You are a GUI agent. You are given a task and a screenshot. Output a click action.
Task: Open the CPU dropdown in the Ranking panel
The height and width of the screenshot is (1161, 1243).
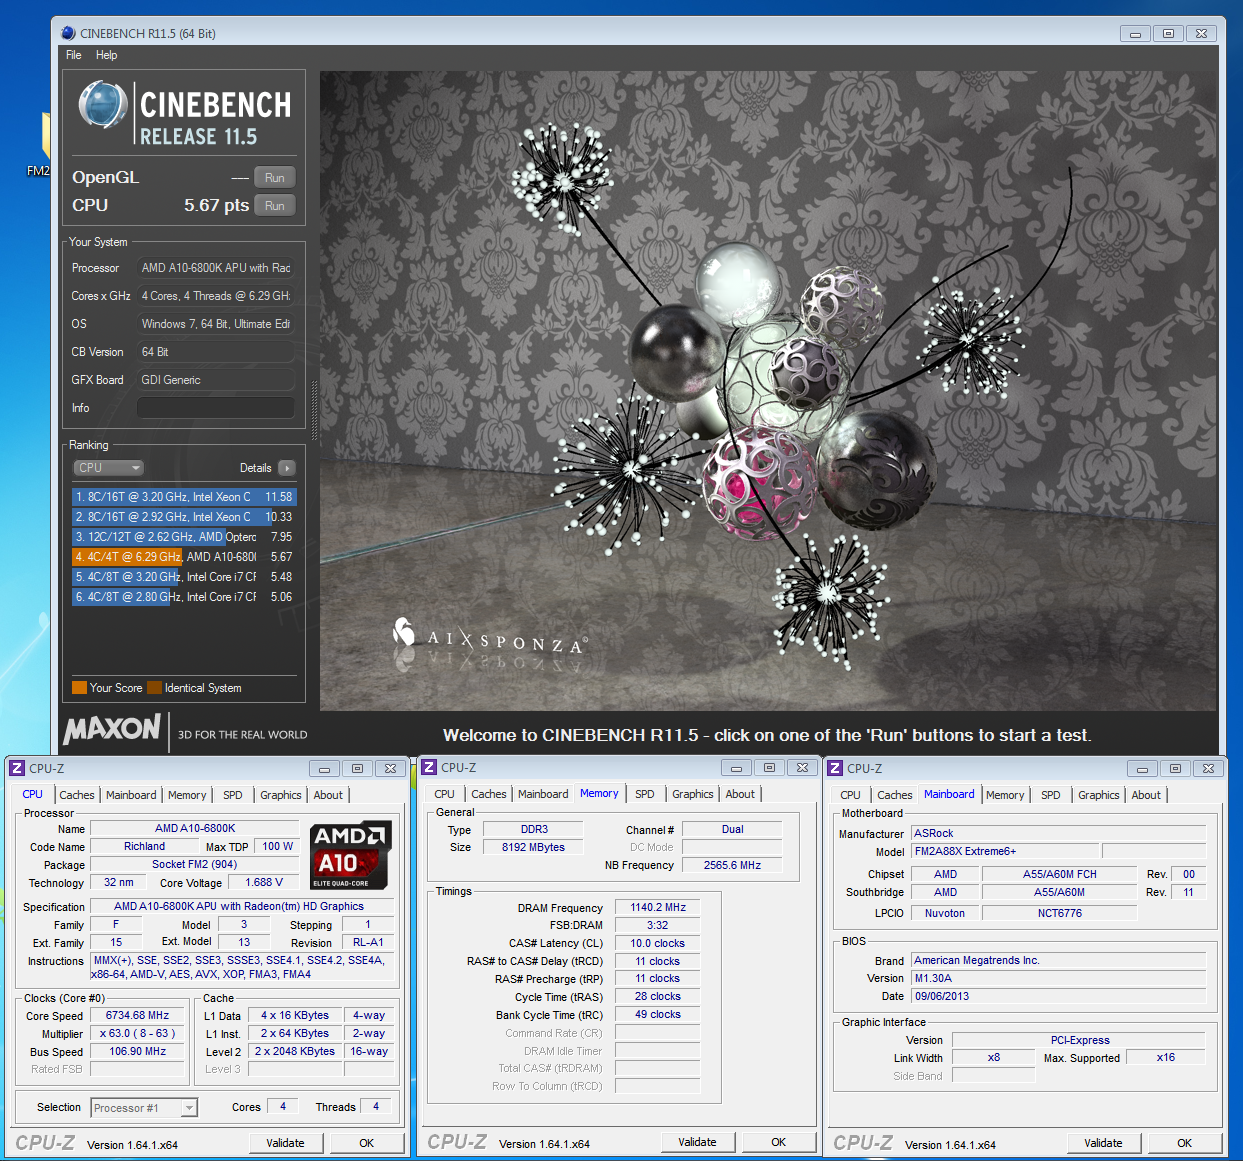pyautogui.click(x=109, y=468)
